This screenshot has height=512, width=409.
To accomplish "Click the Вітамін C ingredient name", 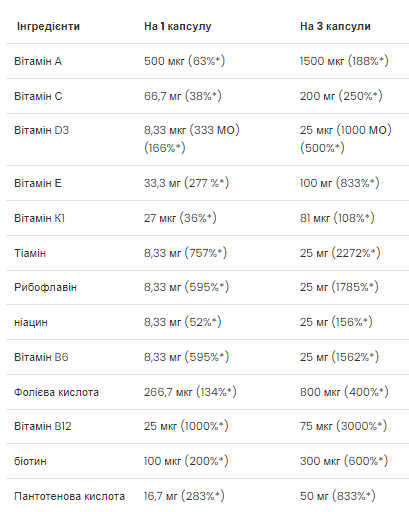I will [38, 96].
